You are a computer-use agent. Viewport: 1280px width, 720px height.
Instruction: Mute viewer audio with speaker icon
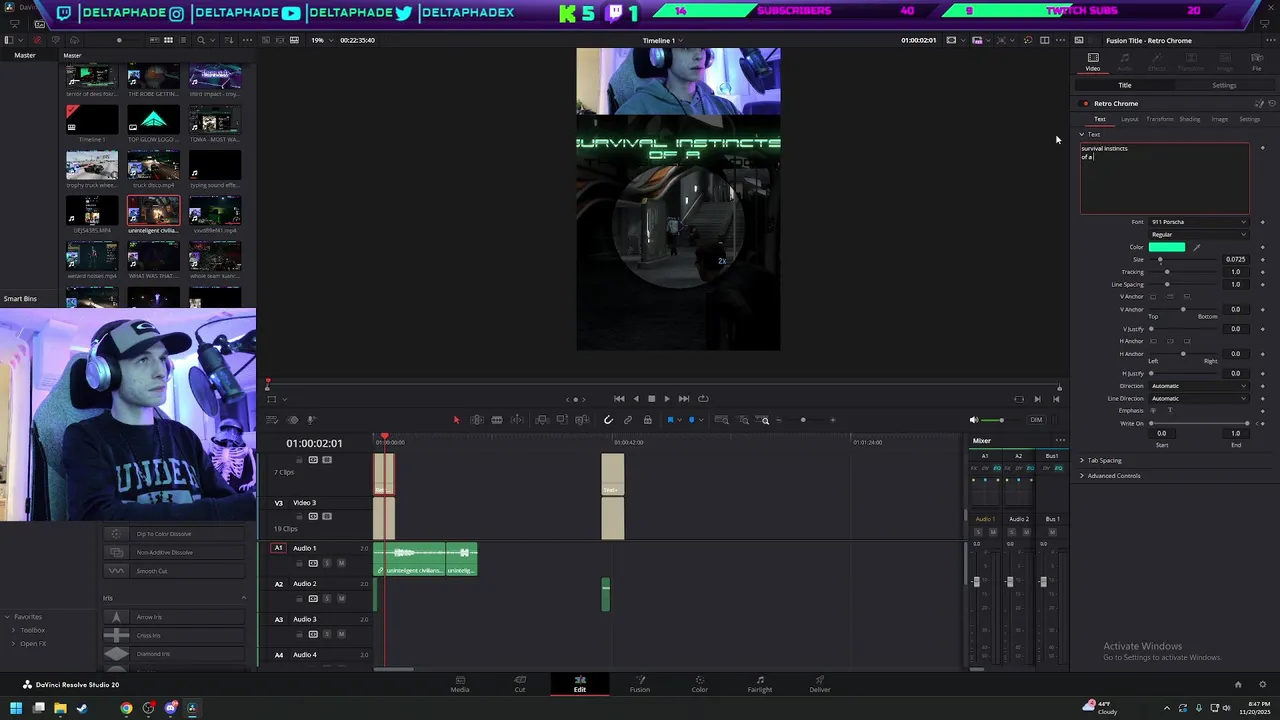pyautogui.click(x=974, y=420)
